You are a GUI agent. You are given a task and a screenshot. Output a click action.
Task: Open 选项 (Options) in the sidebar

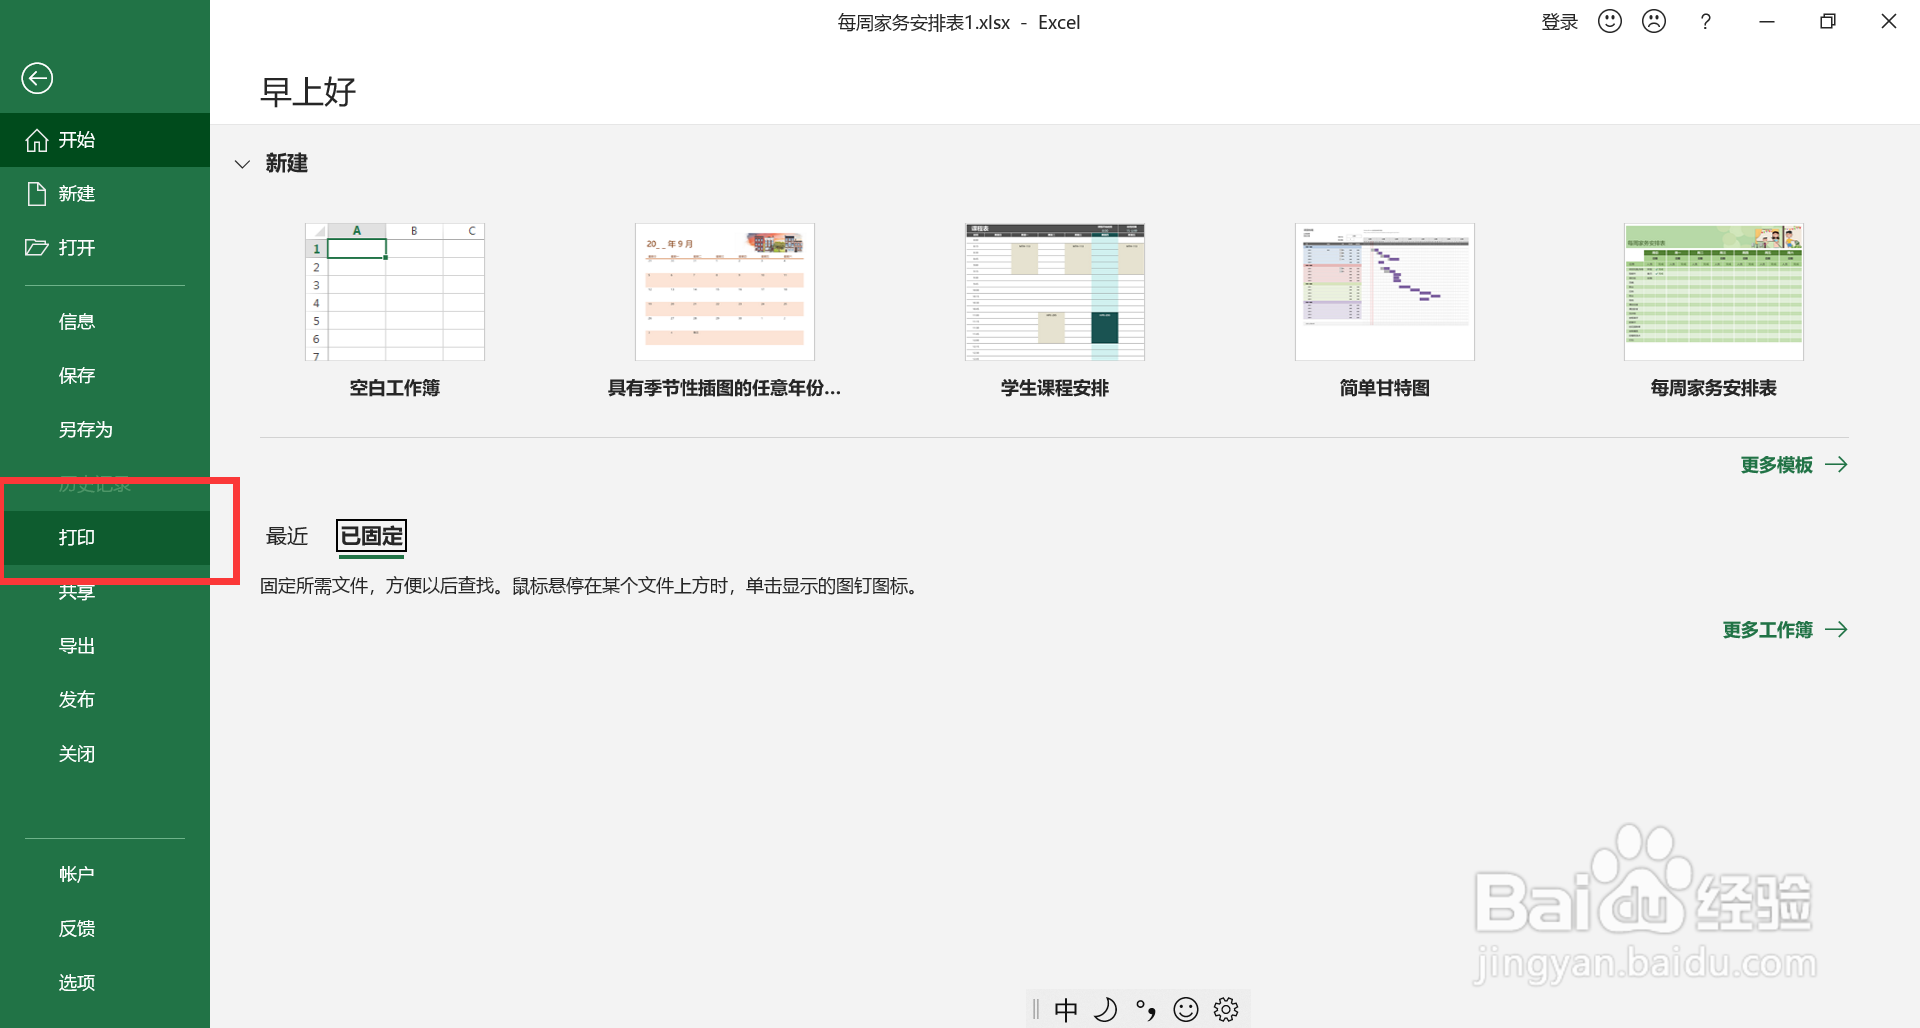point(77,982)
